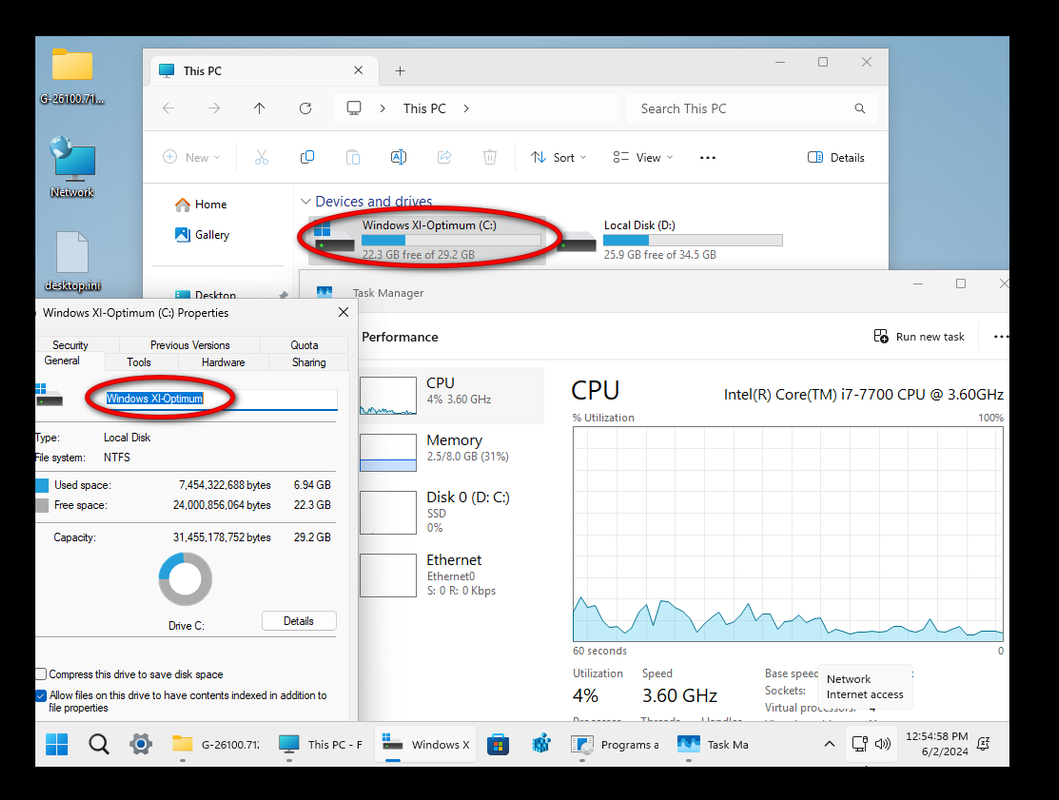This screenshot has width=1059, height=800.
Task: Select Memory in the Performance list
Action: tap(451, 452)
